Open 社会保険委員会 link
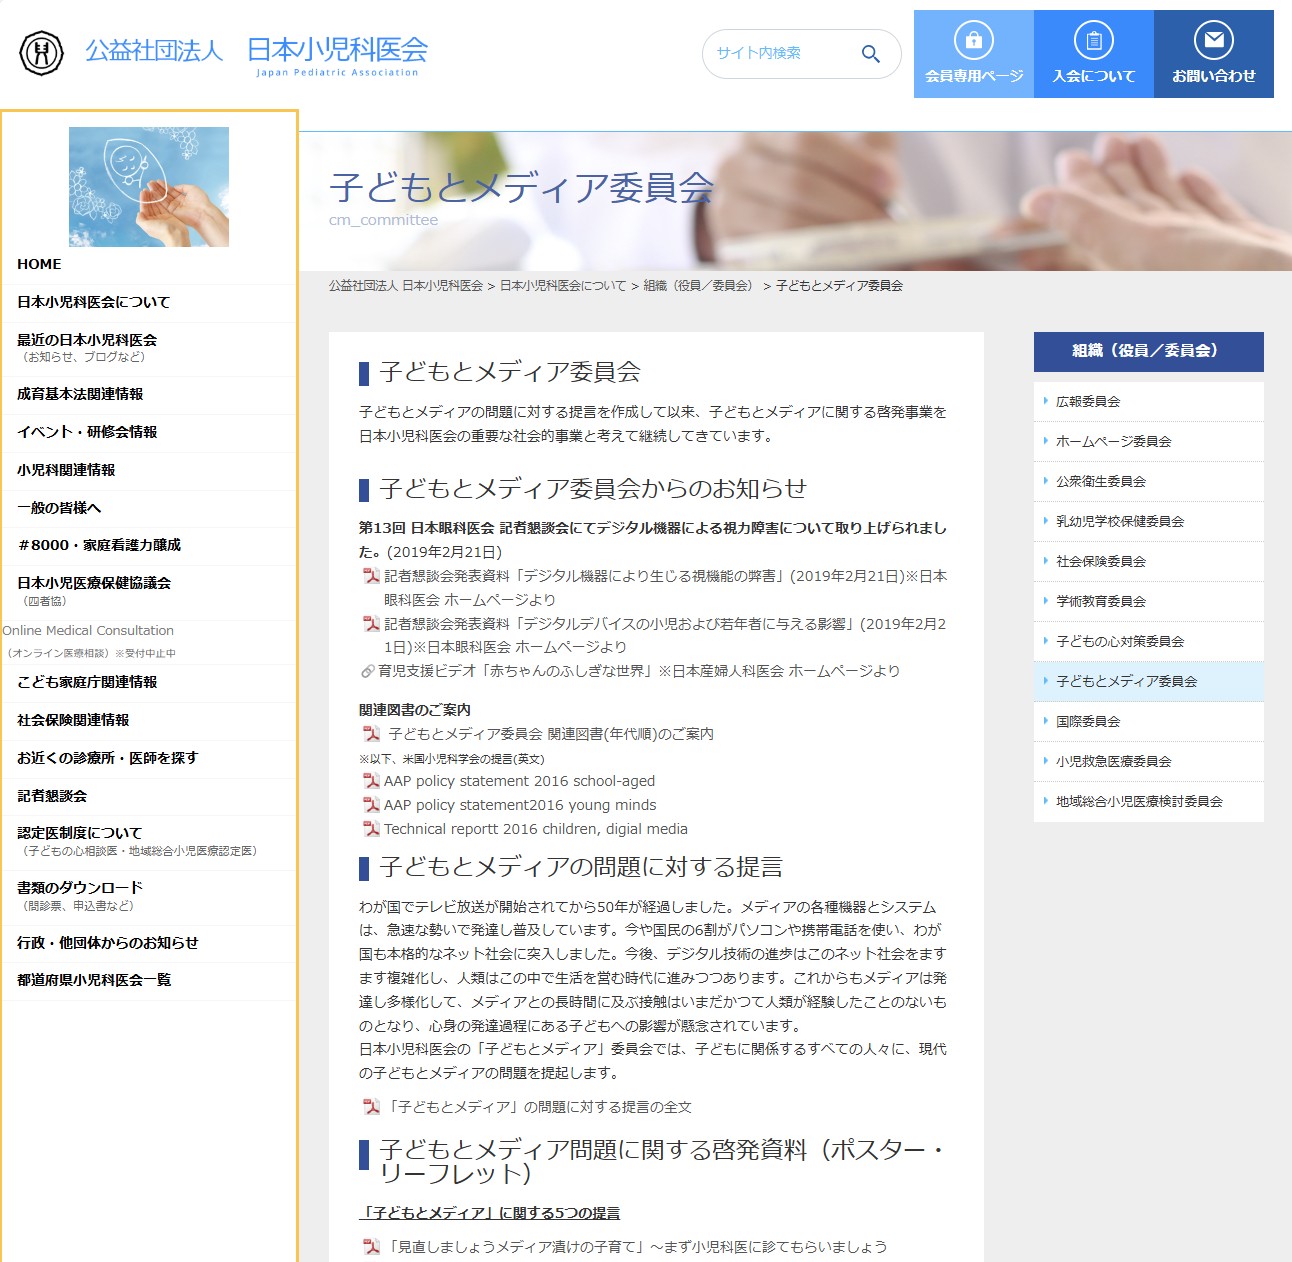 [1149, 562]
